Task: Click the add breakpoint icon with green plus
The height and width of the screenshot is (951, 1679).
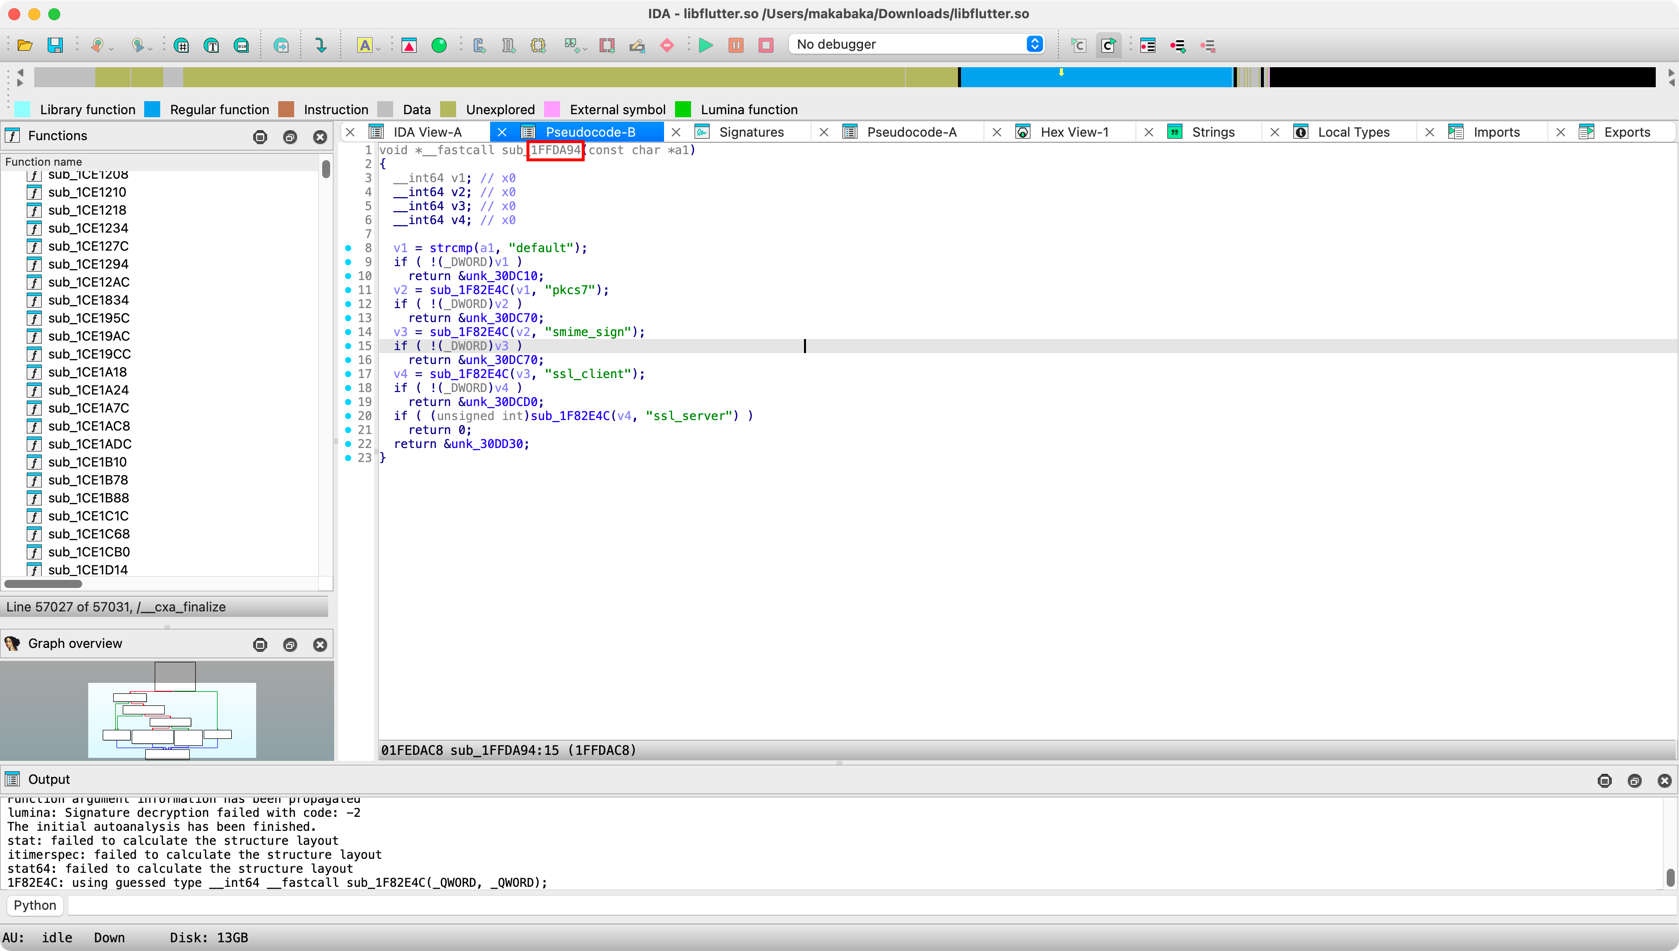Action: [x=1178, y=45]
